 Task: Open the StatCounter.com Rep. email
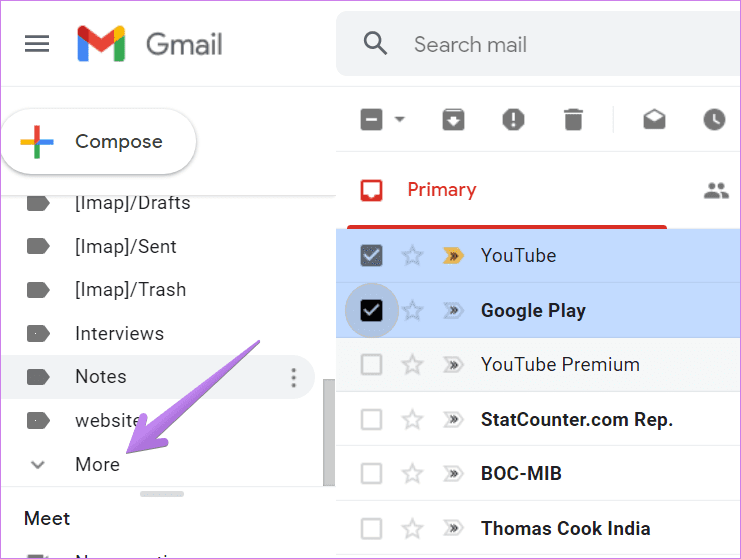538,419
